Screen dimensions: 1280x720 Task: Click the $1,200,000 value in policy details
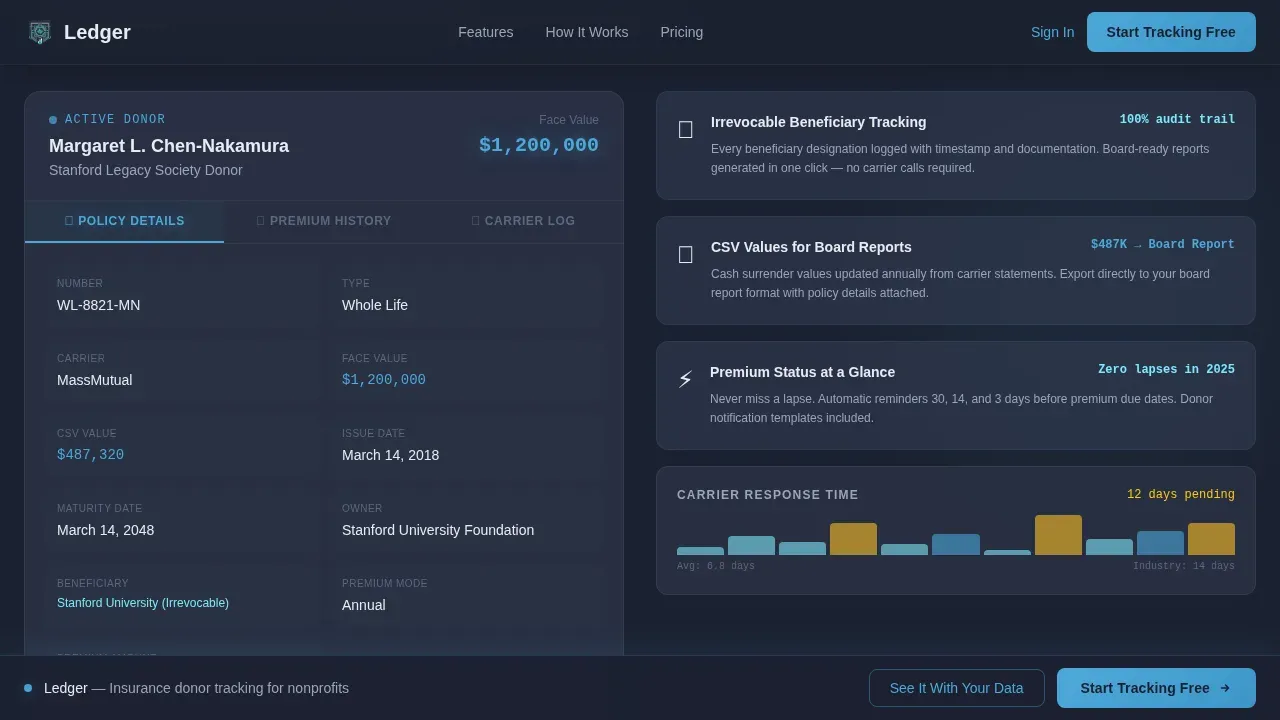coord(384,380)
